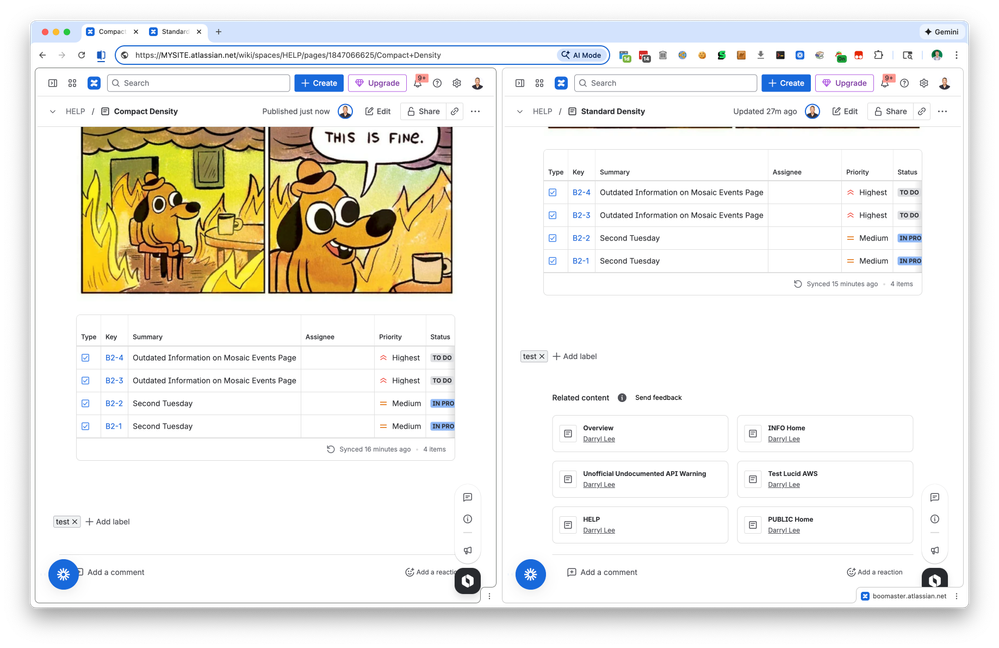Open help icon in right pane
Viewport: 999px width, 648px height.
[905, 83]
